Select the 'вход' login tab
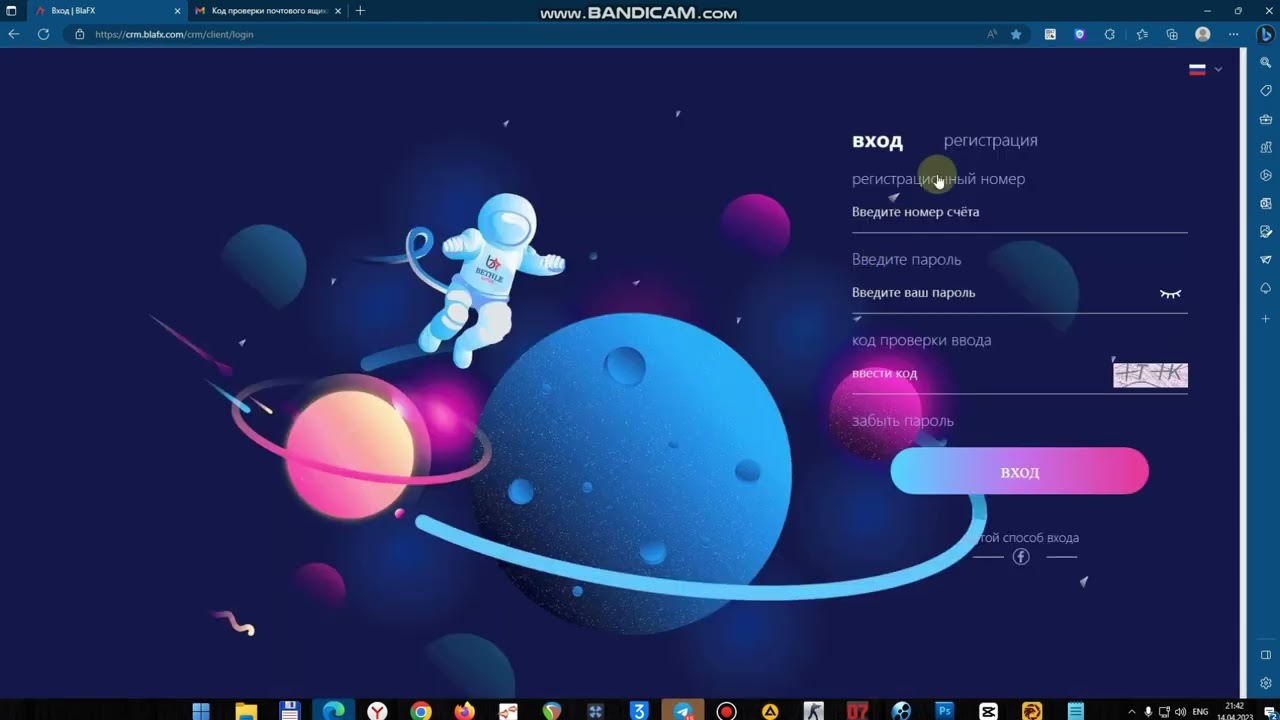 tap(877, 141)
